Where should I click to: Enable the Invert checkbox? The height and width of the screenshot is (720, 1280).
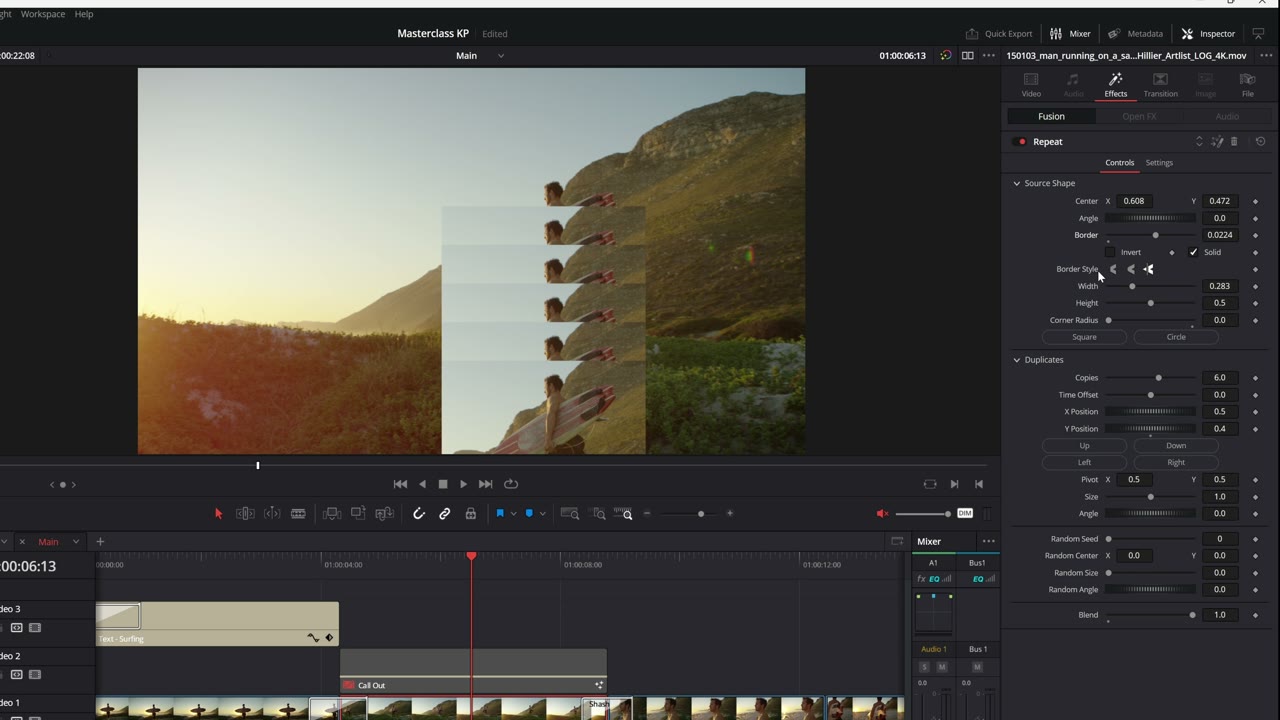pyautogui.click(x=1110, y=252)
